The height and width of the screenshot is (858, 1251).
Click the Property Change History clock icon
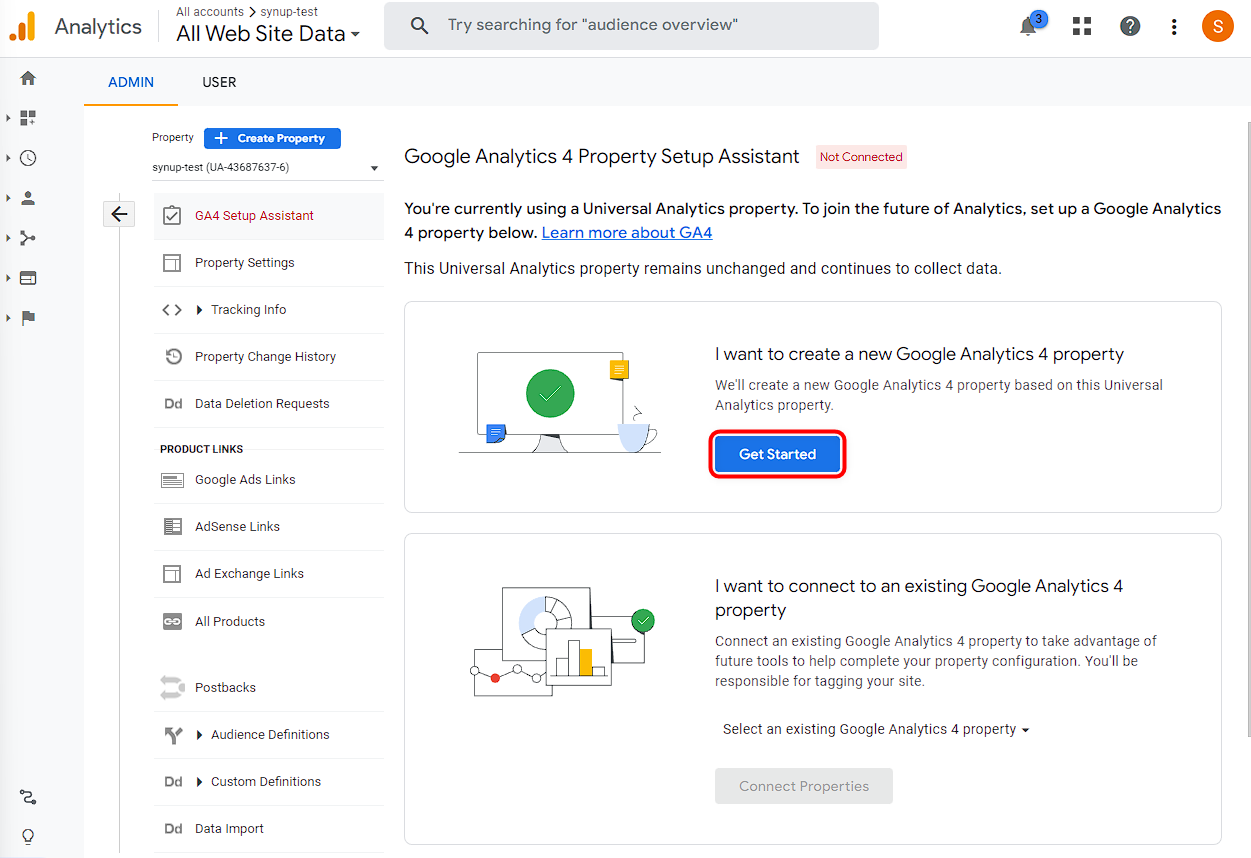pos(173,357)
